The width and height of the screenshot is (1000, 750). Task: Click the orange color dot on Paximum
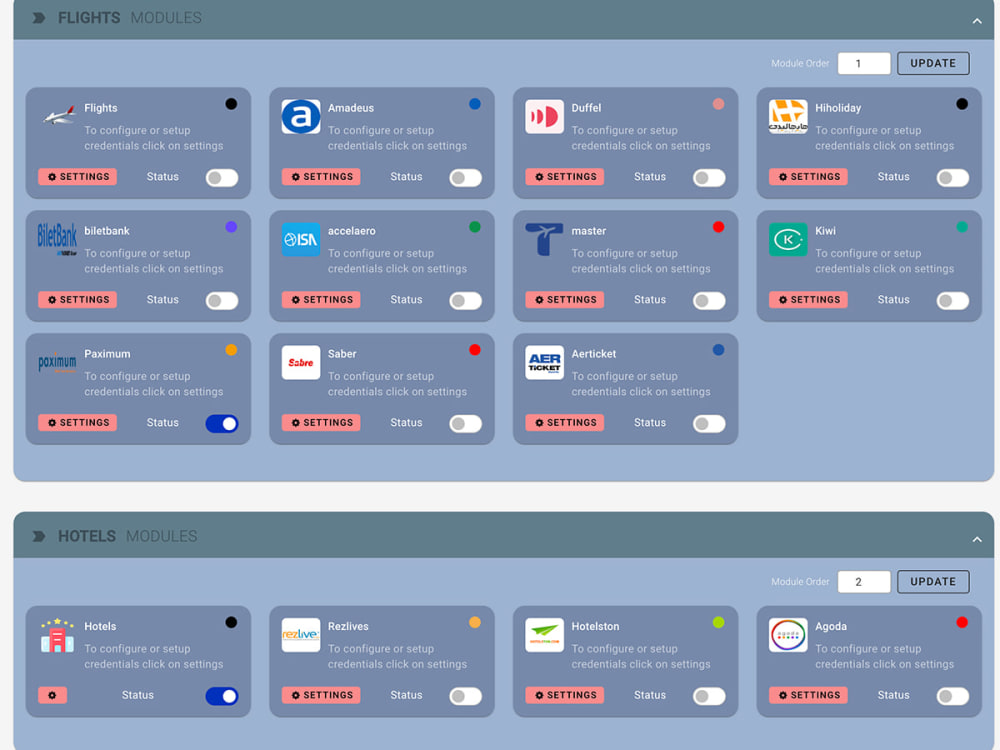(x=231, y=350)
